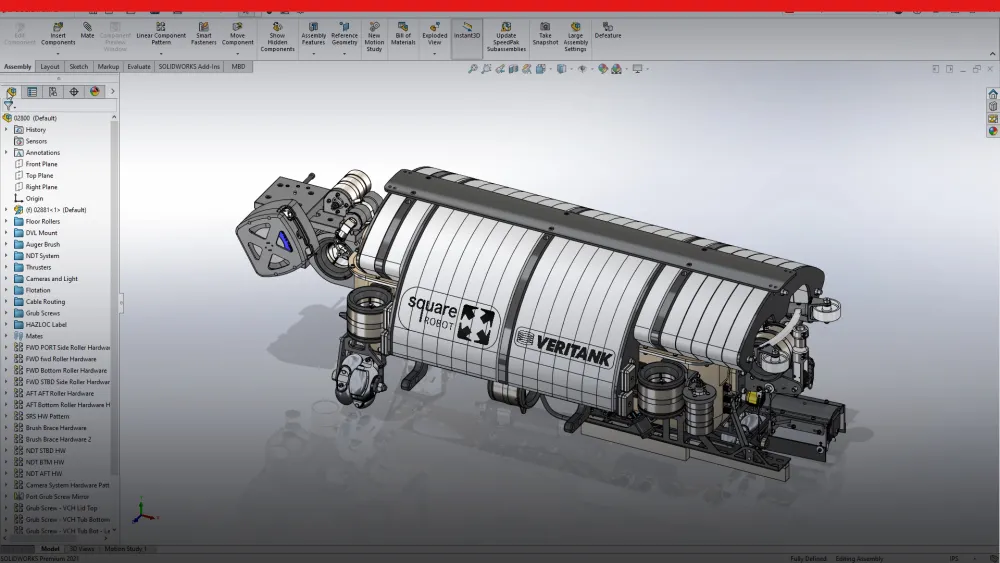This screenshot has height=563, width=1000.
Task: Open Exploded View dropdown arrow
Action: 434,54
